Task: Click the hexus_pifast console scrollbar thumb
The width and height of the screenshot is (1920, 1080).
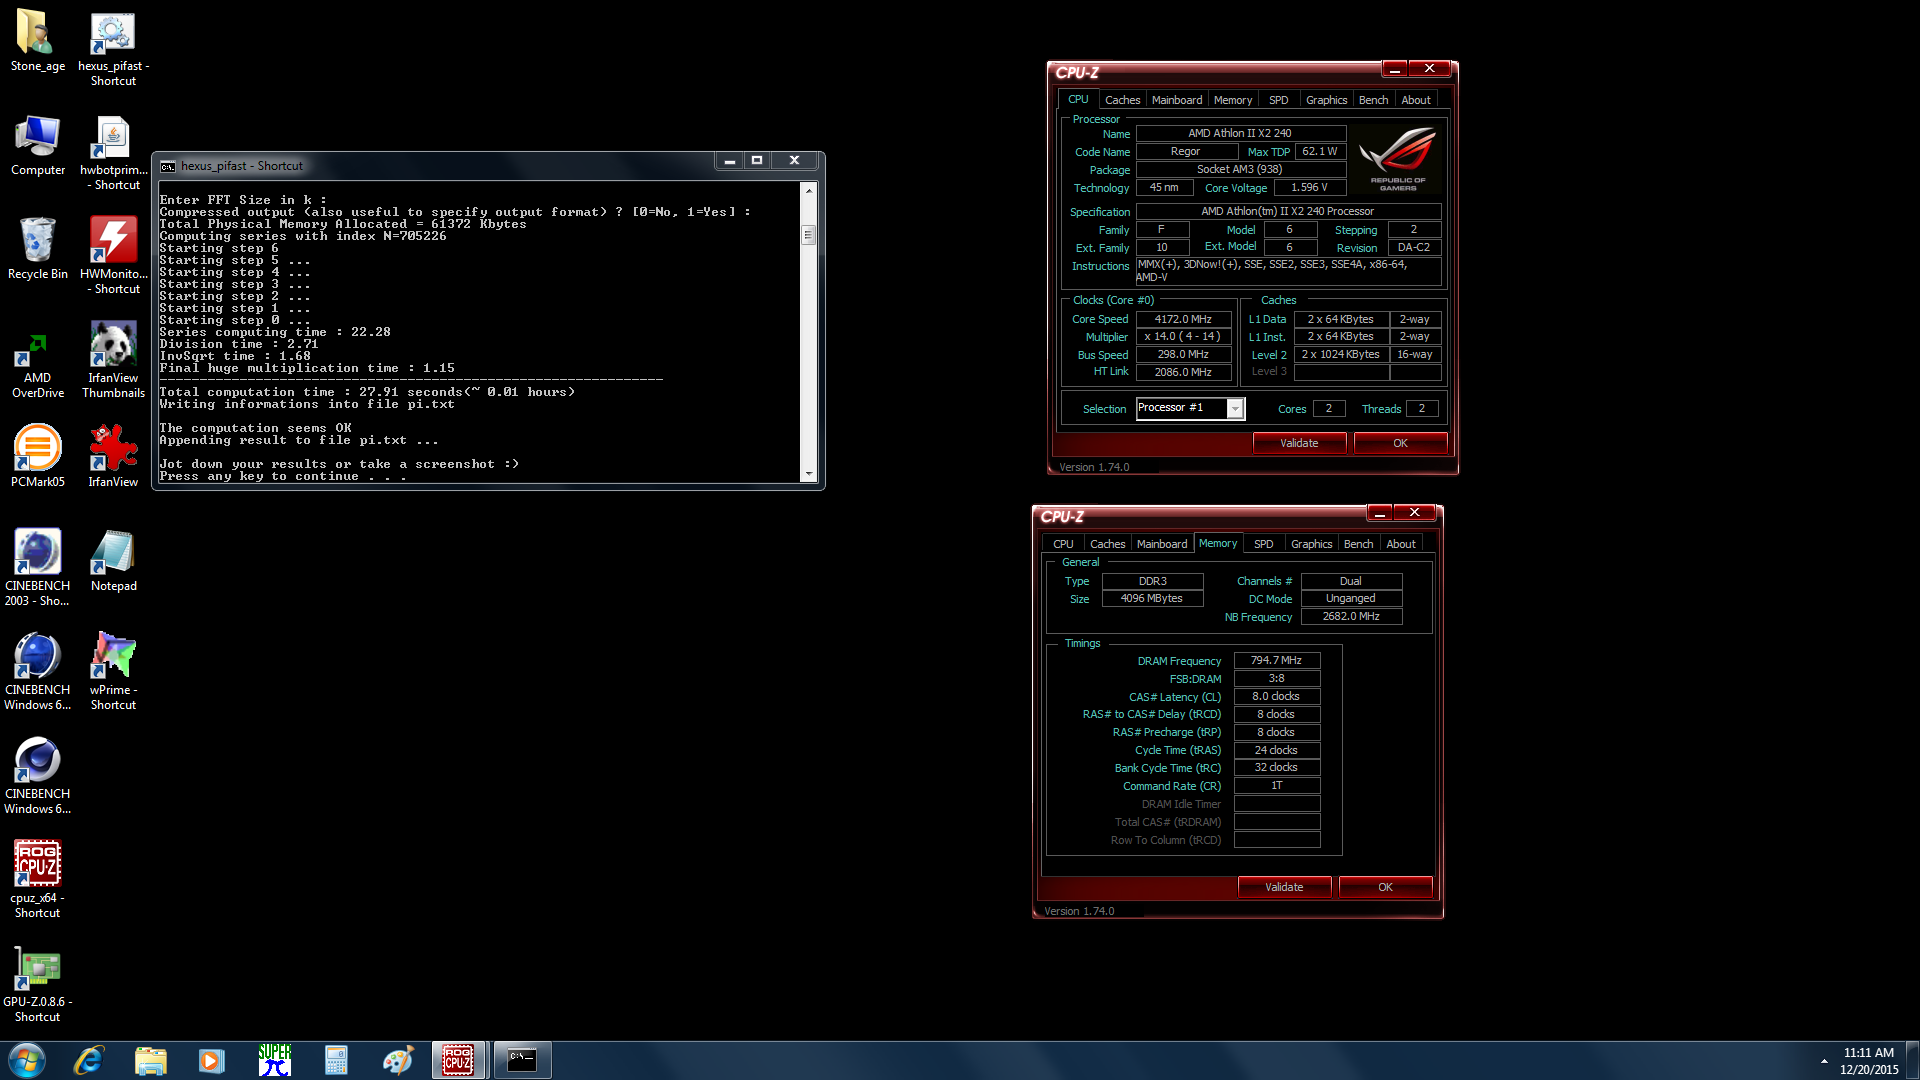Action: coord(808,235)
